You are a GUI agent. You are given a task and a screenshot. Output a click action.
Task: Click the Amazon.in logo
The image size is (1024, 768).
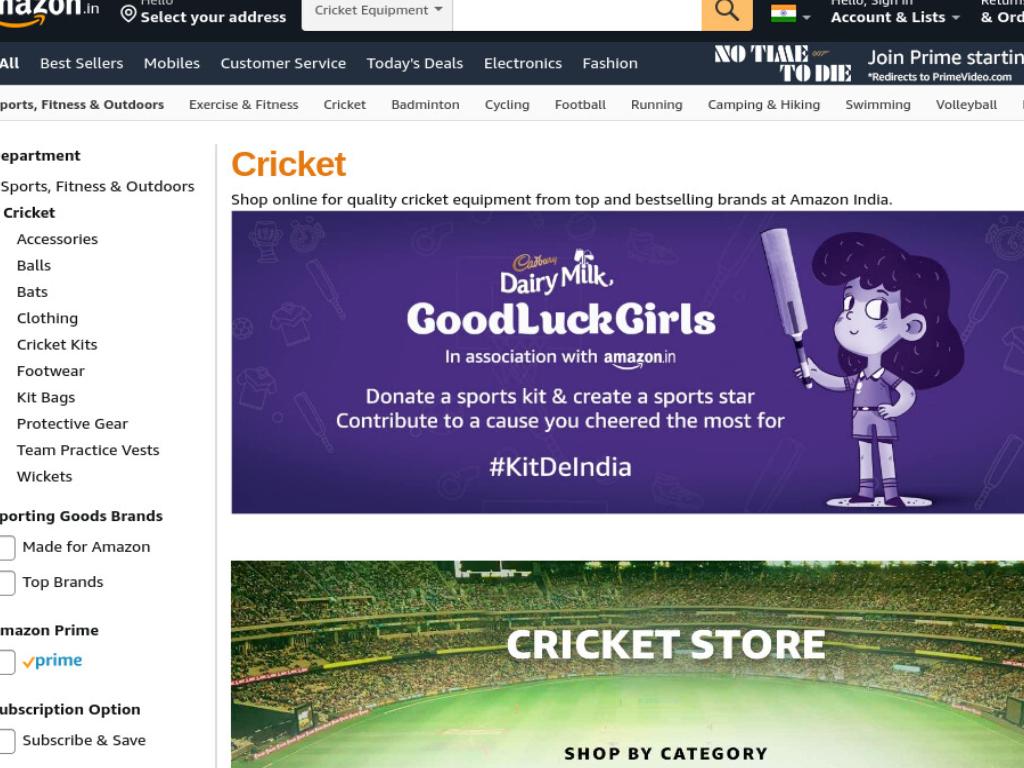tap(49, 12)
